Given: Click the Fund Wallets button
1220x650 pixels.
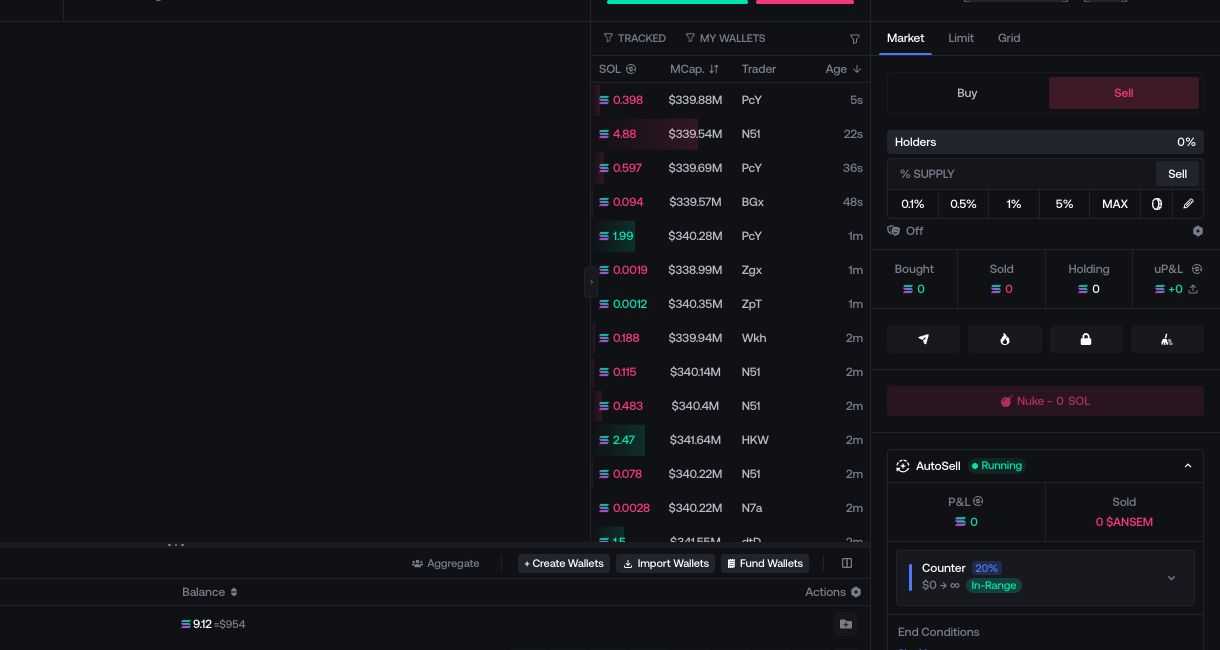Looking at the screenshot, I should (765, 564).
